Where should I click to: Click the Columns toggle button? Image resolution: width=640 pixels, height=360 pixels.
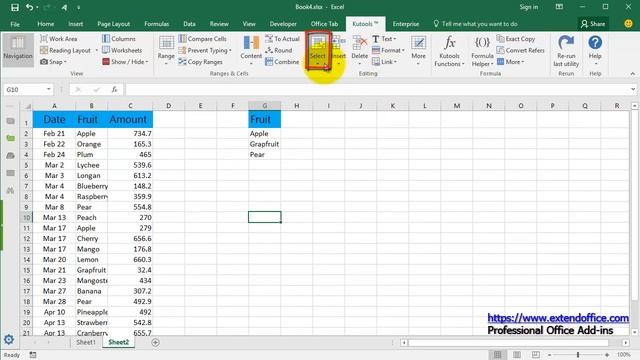coord(119,39)
